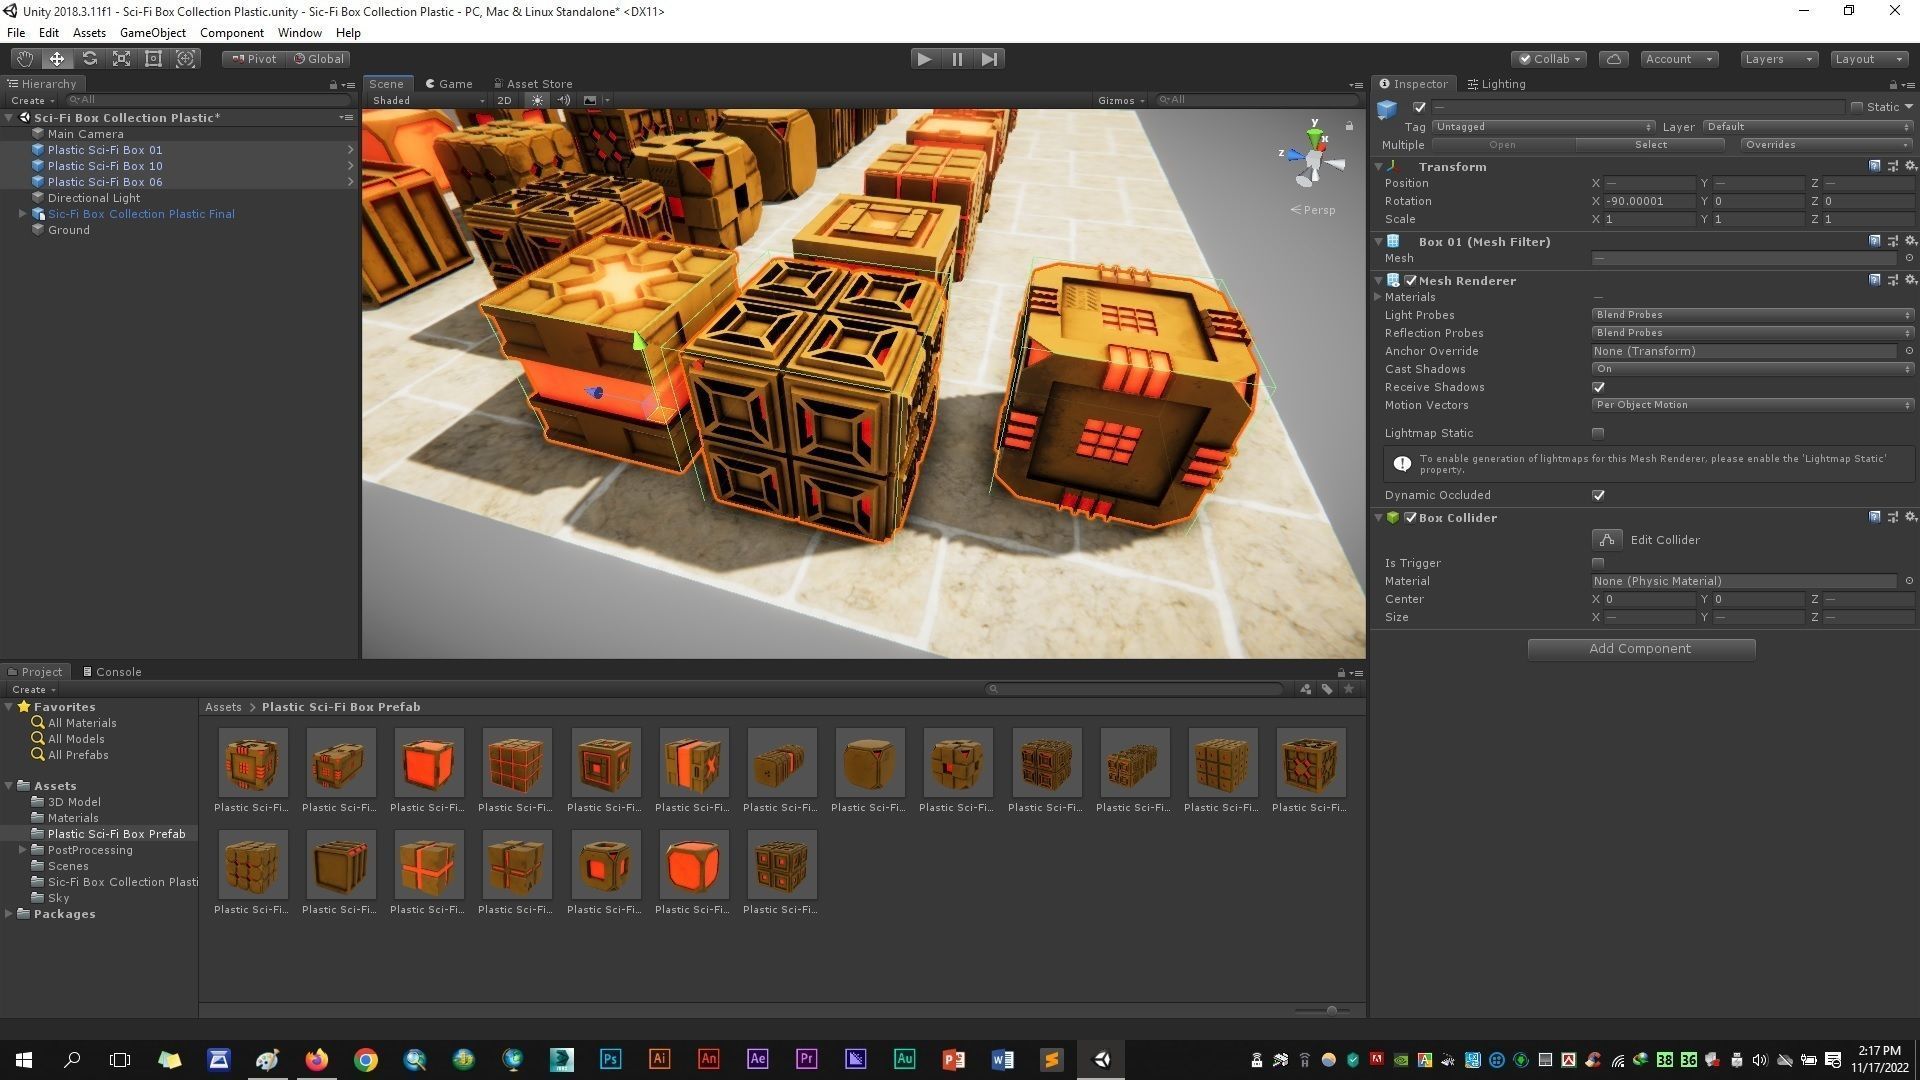Screen dimensions: 1920x1080
Task: Toggle the Receive Shadows checkbox
Action: coord(1598,387)
